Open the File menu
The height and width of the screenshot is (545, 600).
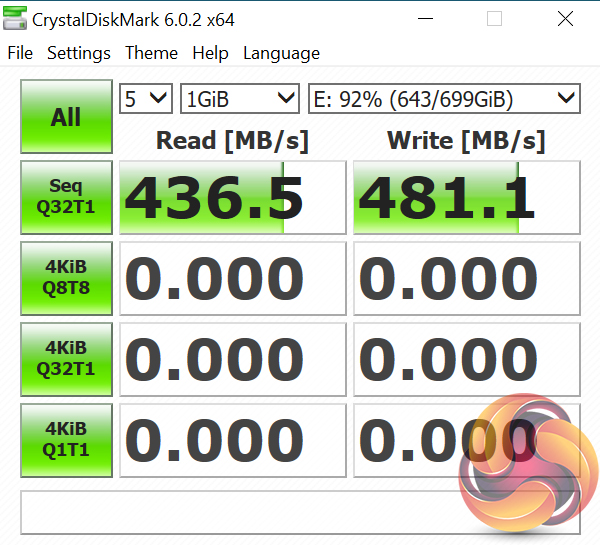[x=20, y=53]
